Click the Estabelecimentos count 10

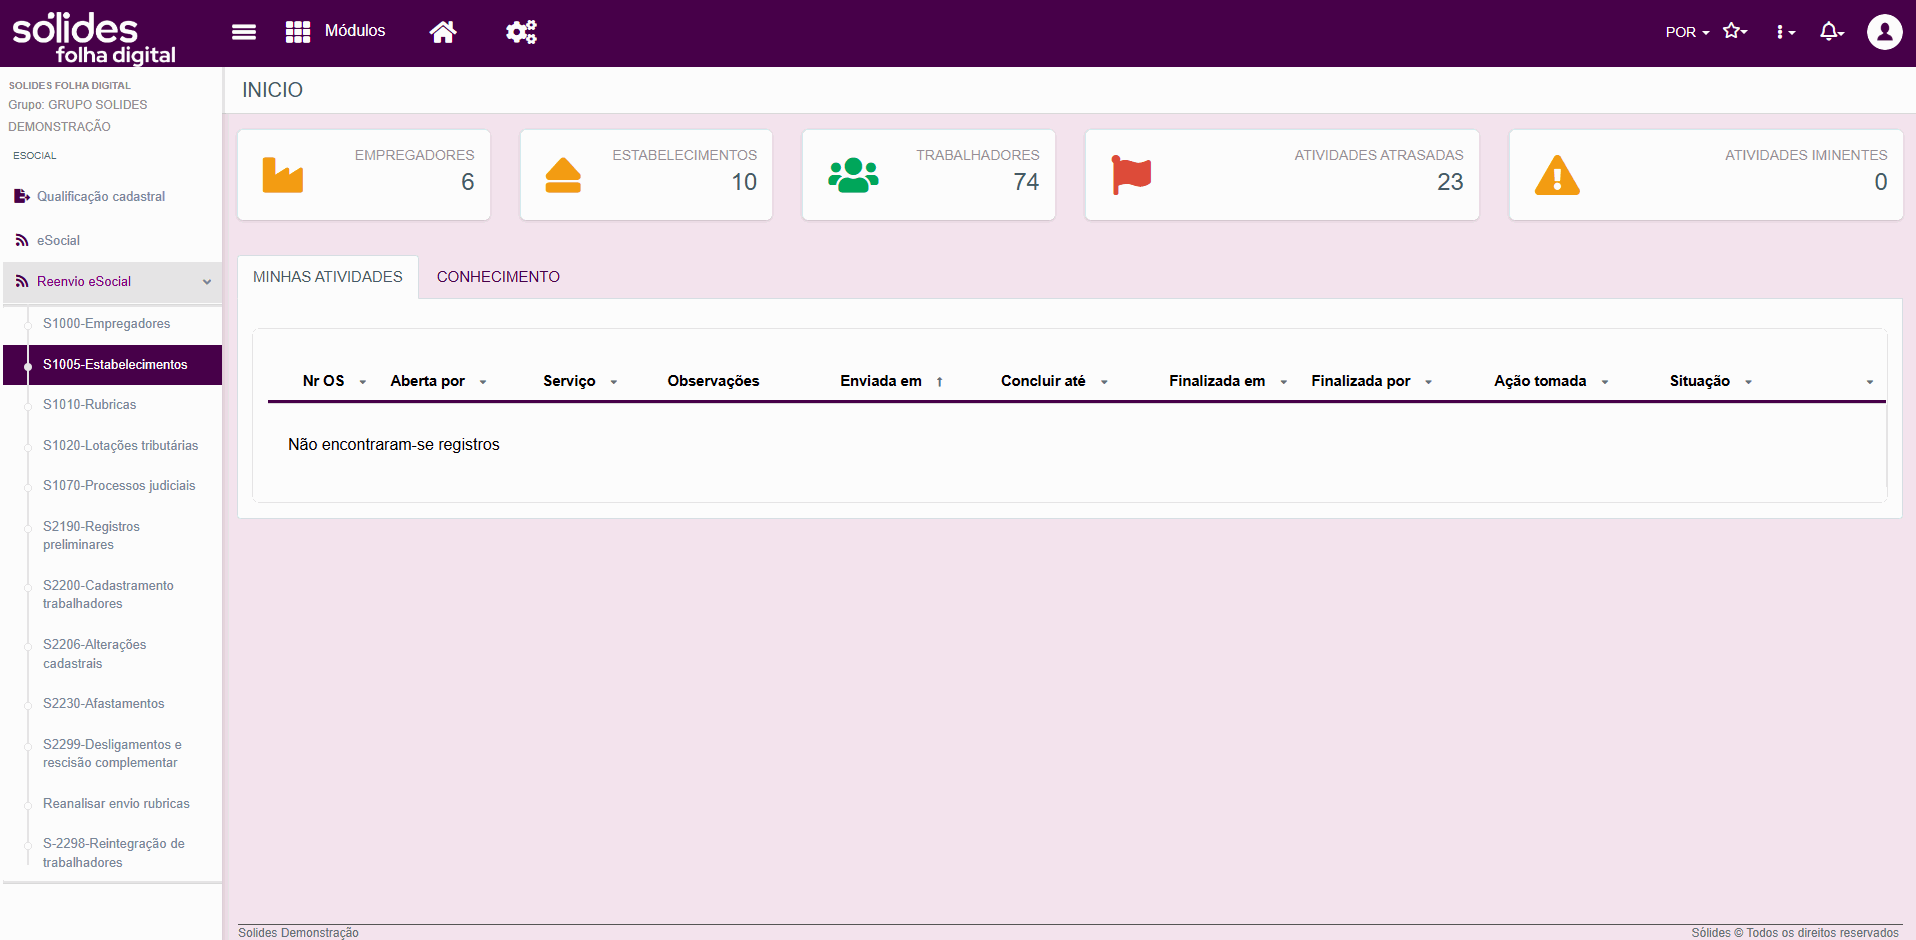[744, 182]
